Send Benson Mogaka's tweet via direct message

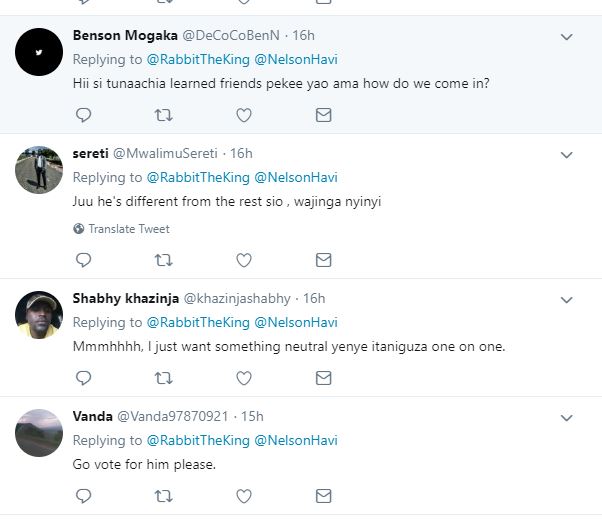point(324,115)
